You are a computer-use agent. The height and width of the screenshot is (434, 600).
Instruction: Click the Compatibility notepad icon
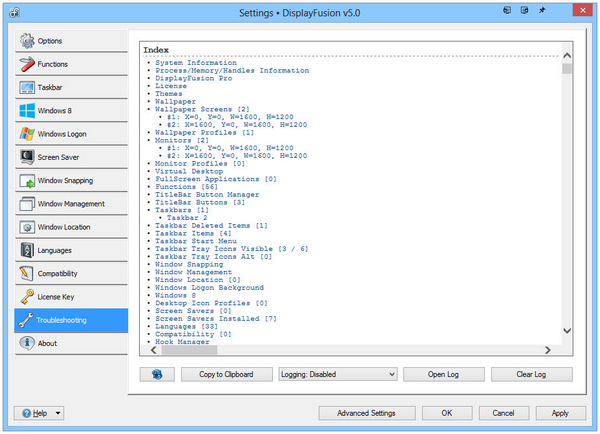[x=27, y=273]
